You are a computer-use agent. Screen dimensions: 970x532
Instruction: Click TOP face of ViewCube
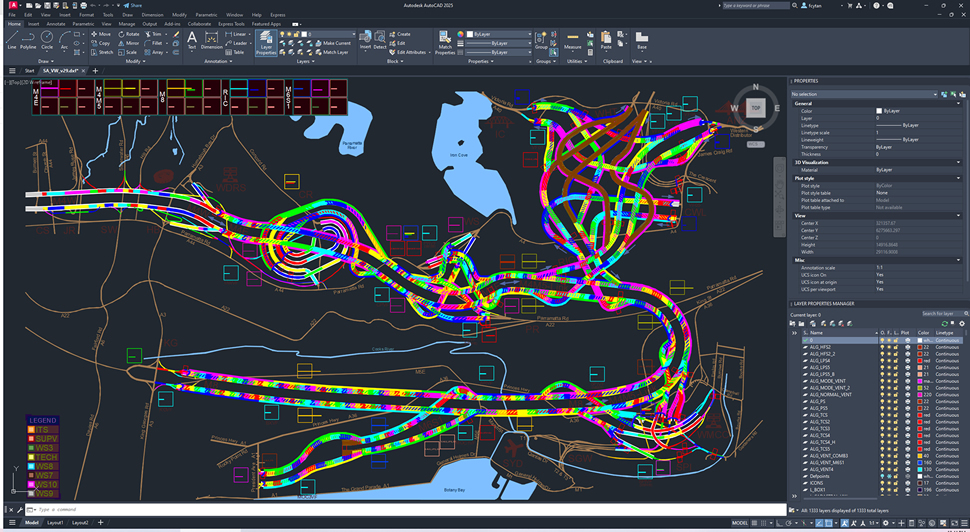755,108
